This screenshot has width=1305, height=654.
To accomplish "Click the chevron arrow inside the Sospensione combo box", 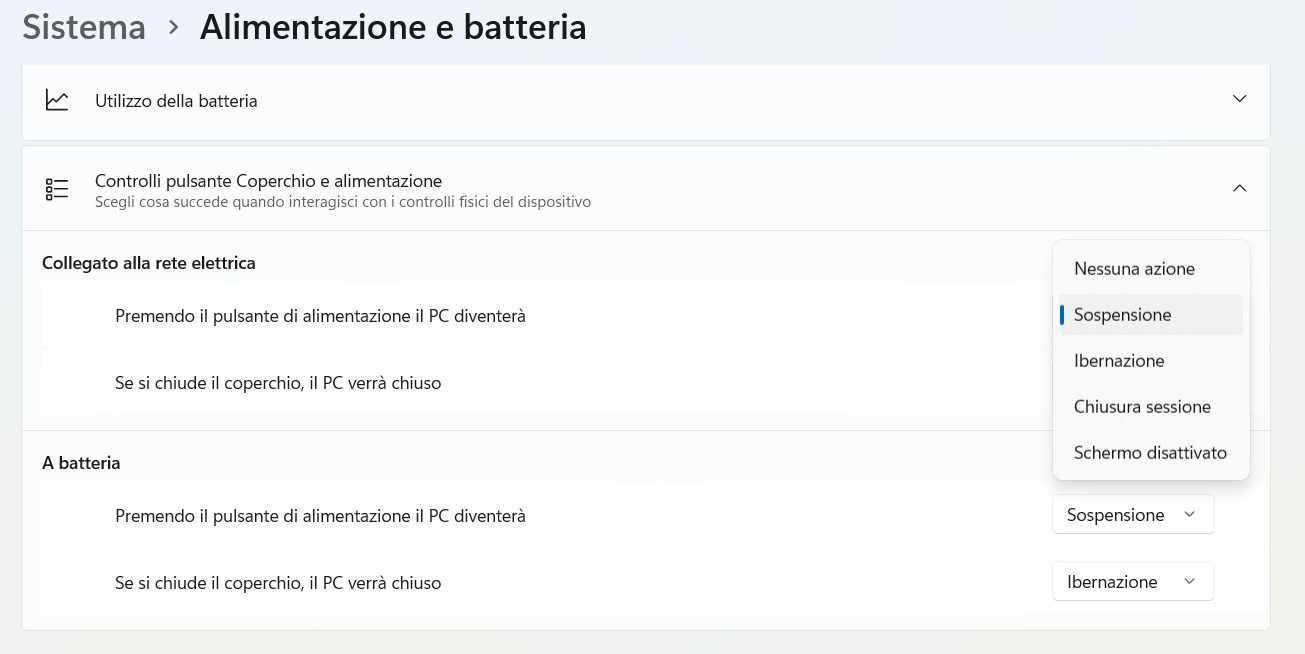I will (x=1189, y=514).
